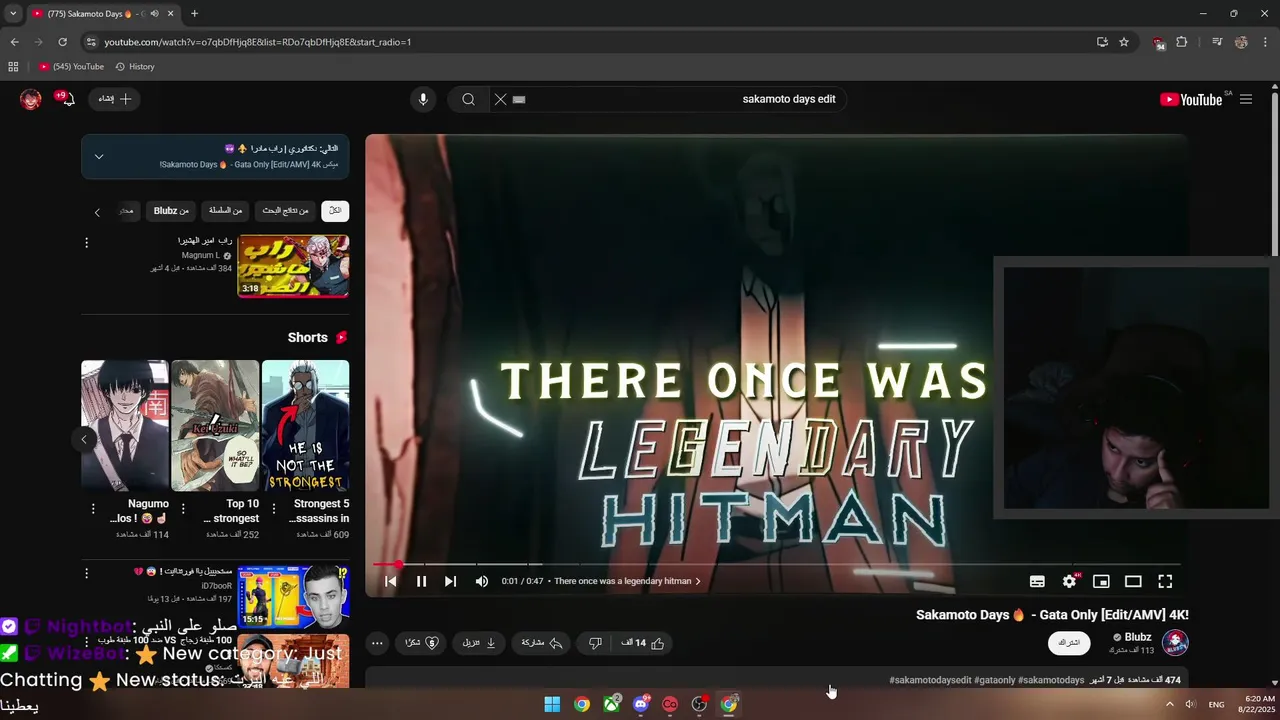Show hidden system tray icons chevron
1280x720 pixels.
click(x=1170, y=704)
